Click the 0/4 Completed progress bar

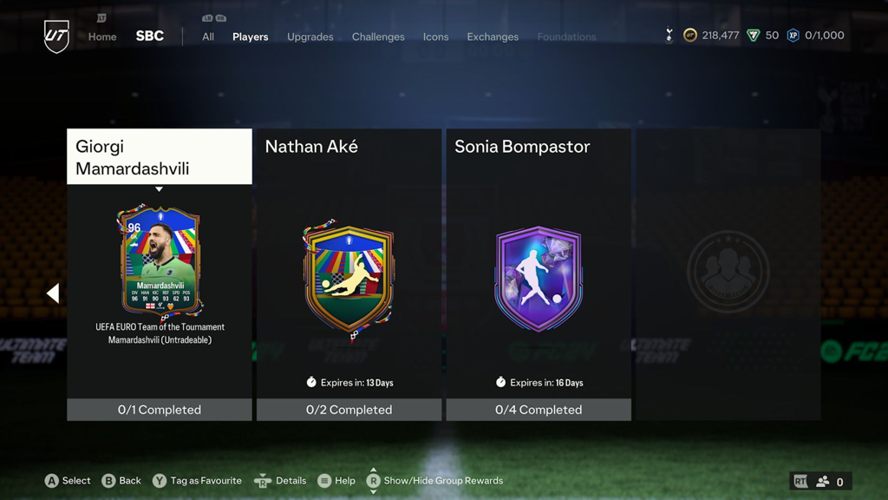(x=539, y=409)
